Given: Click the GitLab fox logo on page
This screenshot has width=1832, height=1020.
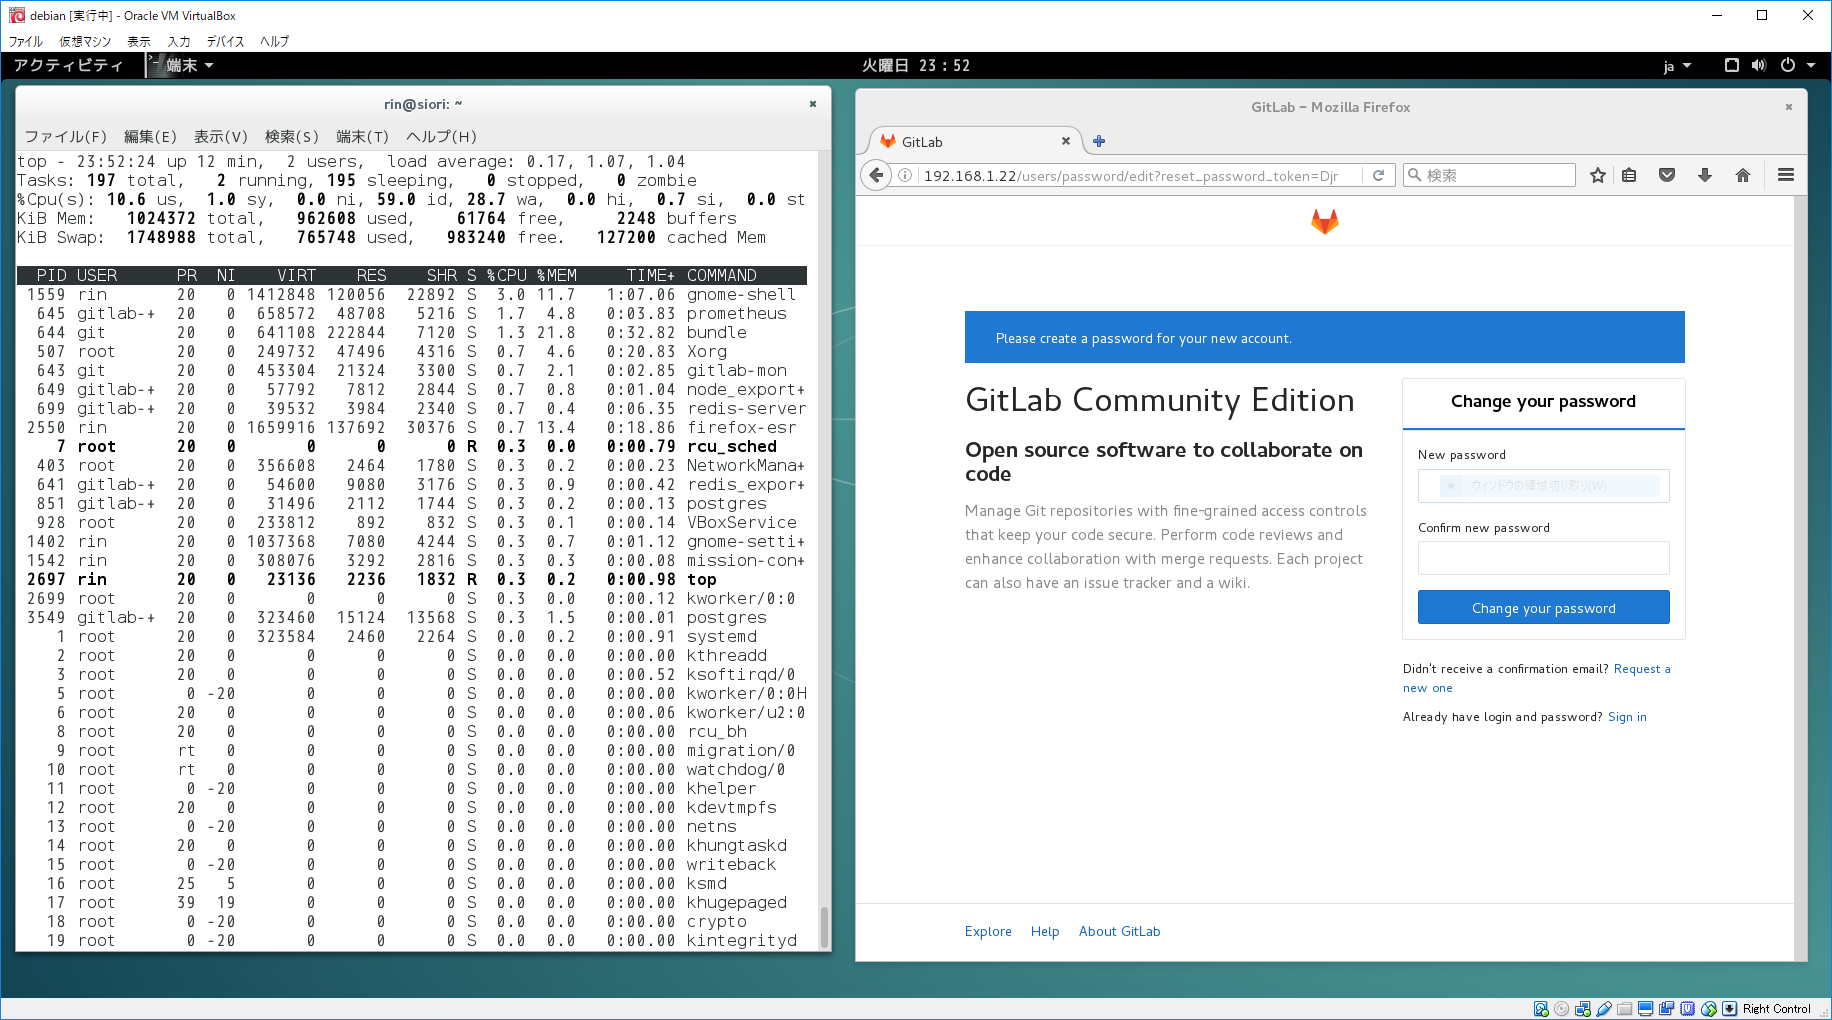Looking at the screenshot, I should [1325, 221].
